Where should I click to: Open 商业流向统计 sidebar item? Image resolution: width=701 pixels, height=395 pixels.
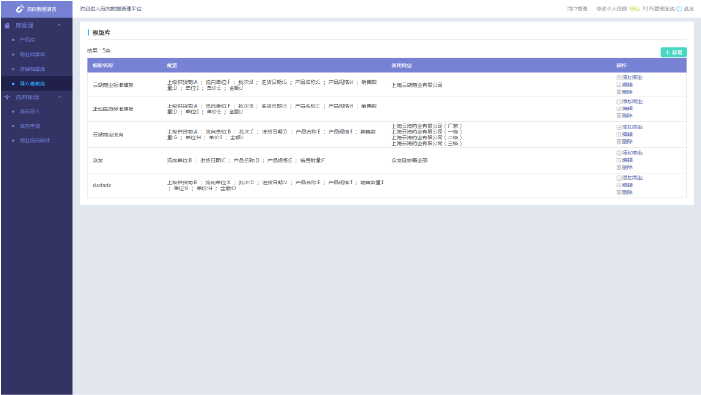(x=35, y=140)
